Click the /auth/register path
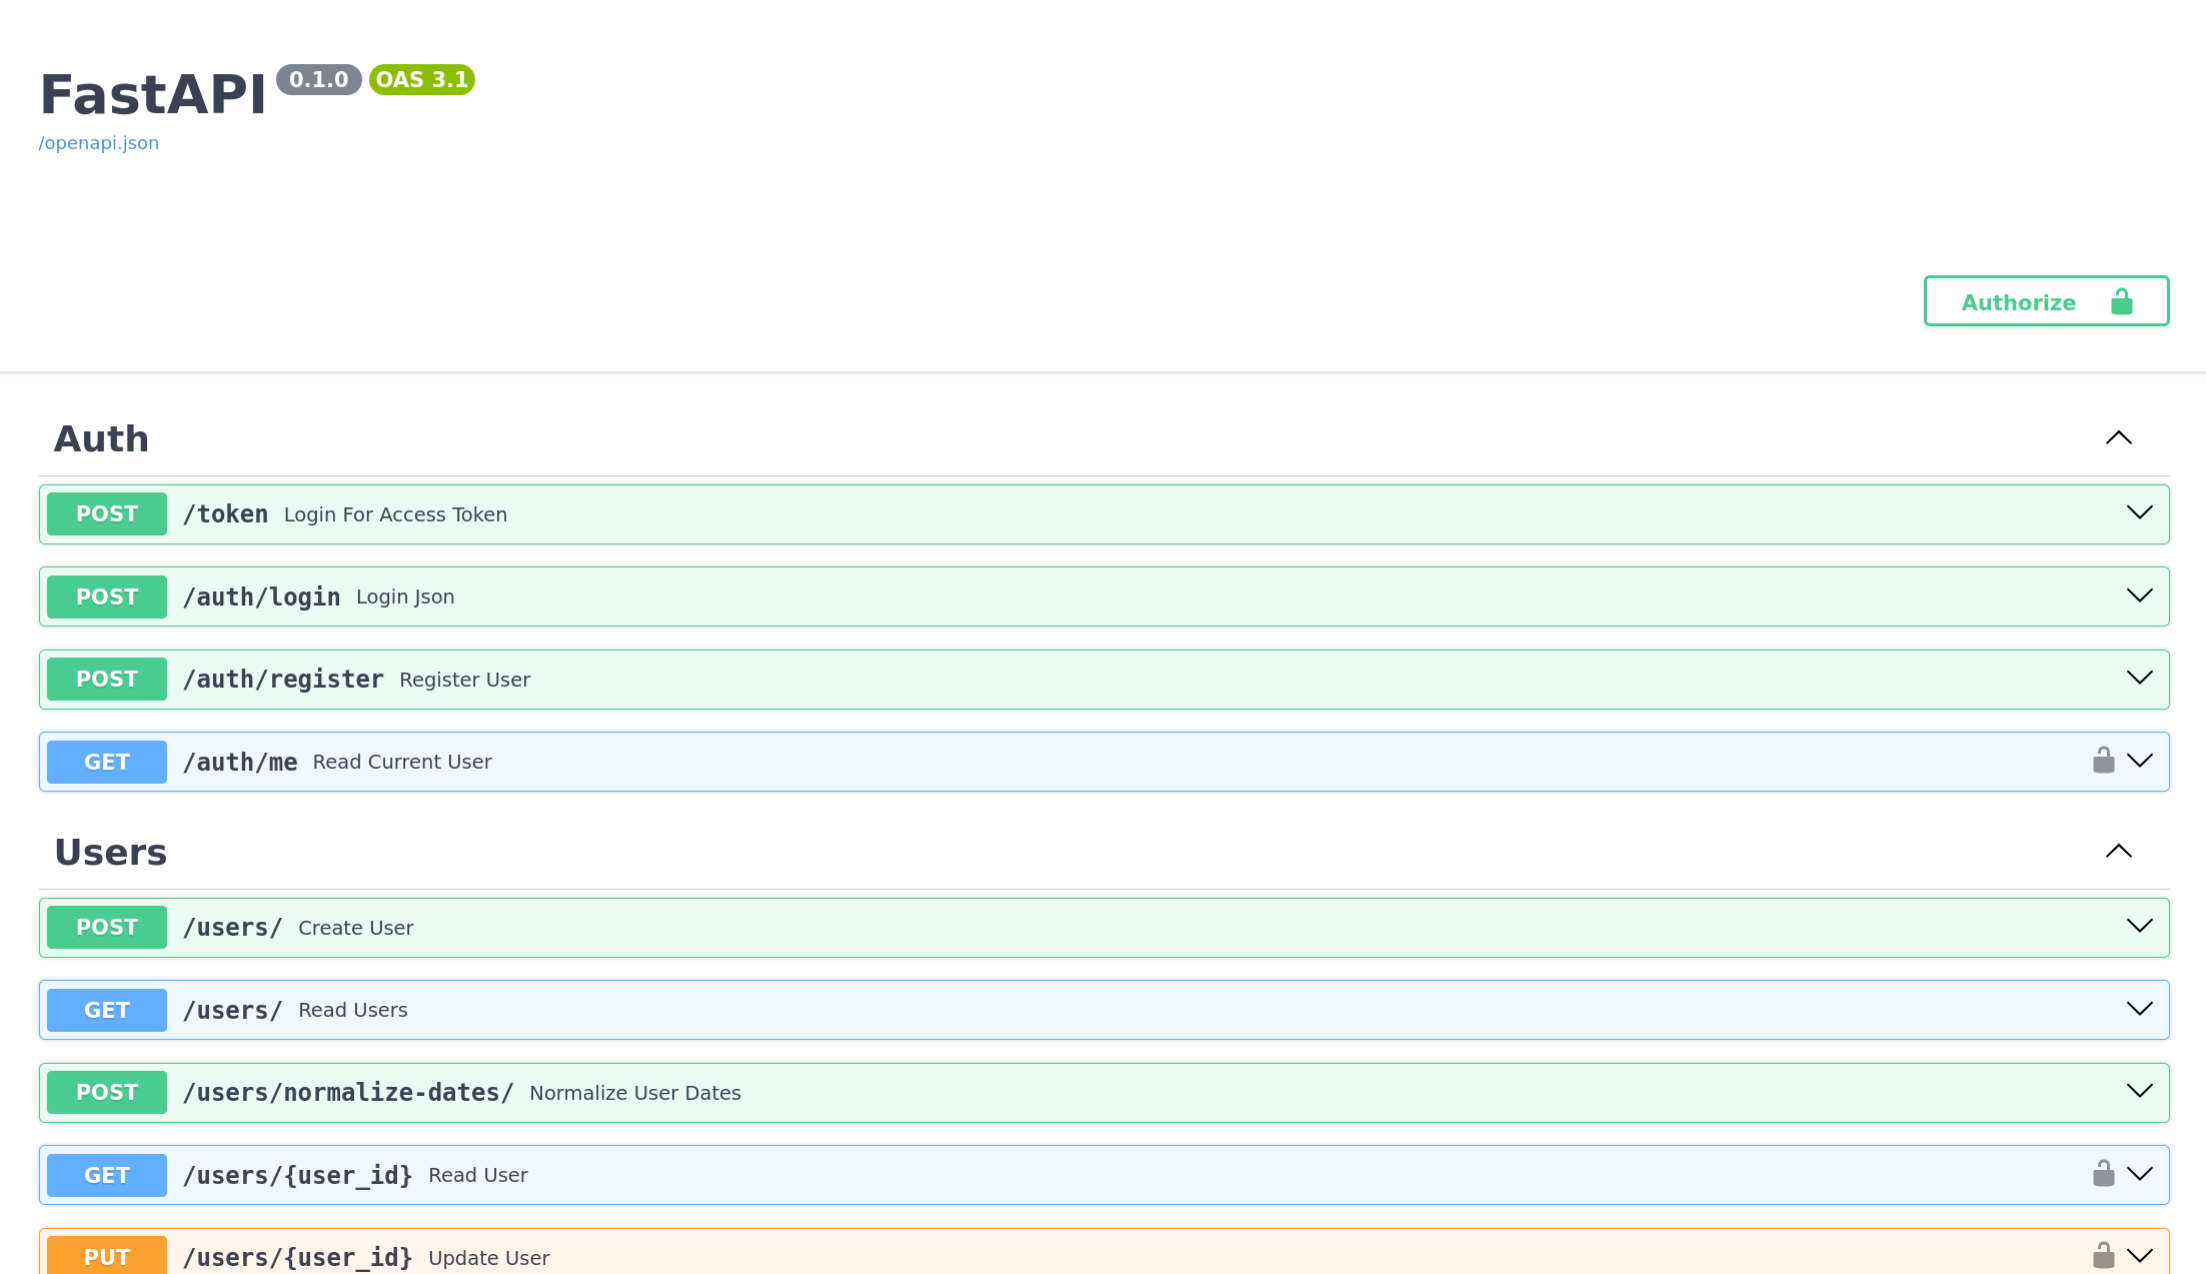2206x1274 pixels. 284,679
